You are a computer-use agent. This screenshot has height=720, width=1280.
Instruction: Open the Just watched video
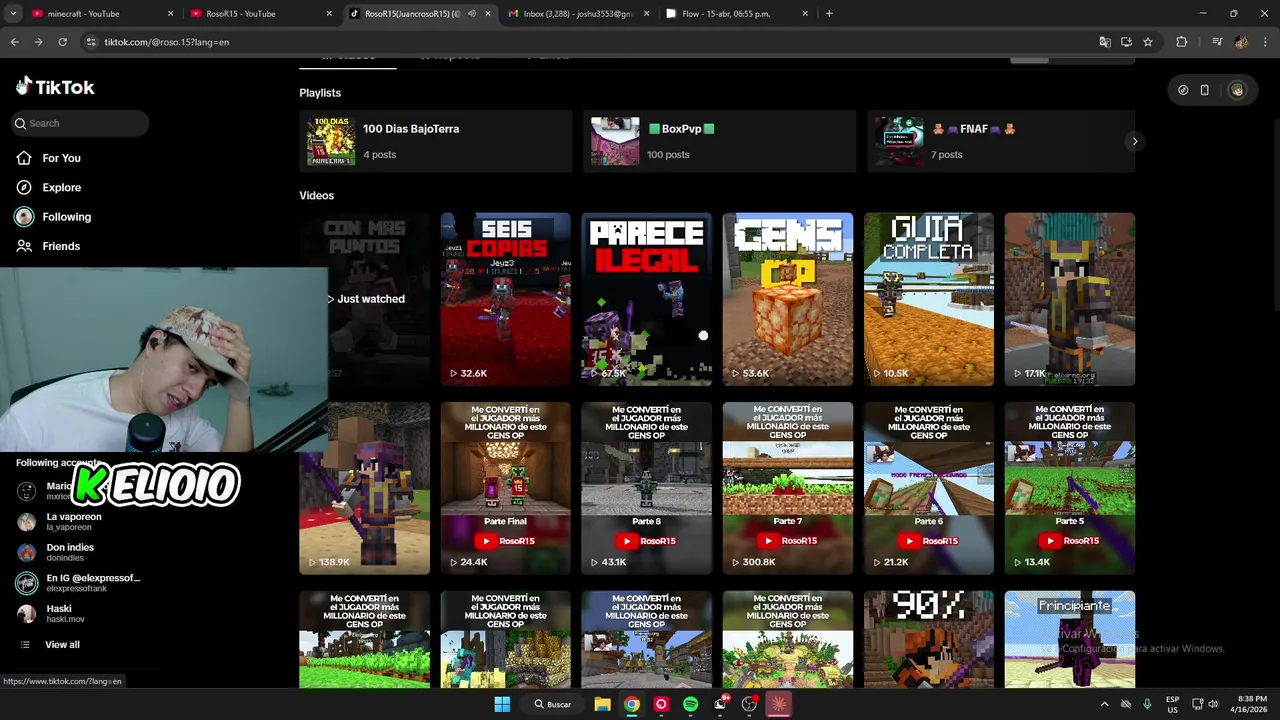pyautogui.click(x=365, y=299)
